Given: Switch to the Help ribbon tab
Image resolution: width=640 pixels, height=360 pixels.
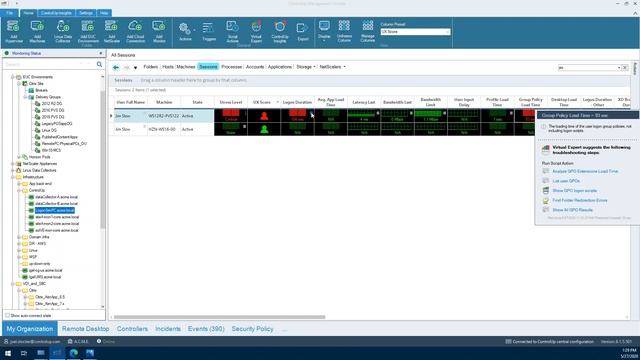Looking at the screenshot, I should [104, 13].
